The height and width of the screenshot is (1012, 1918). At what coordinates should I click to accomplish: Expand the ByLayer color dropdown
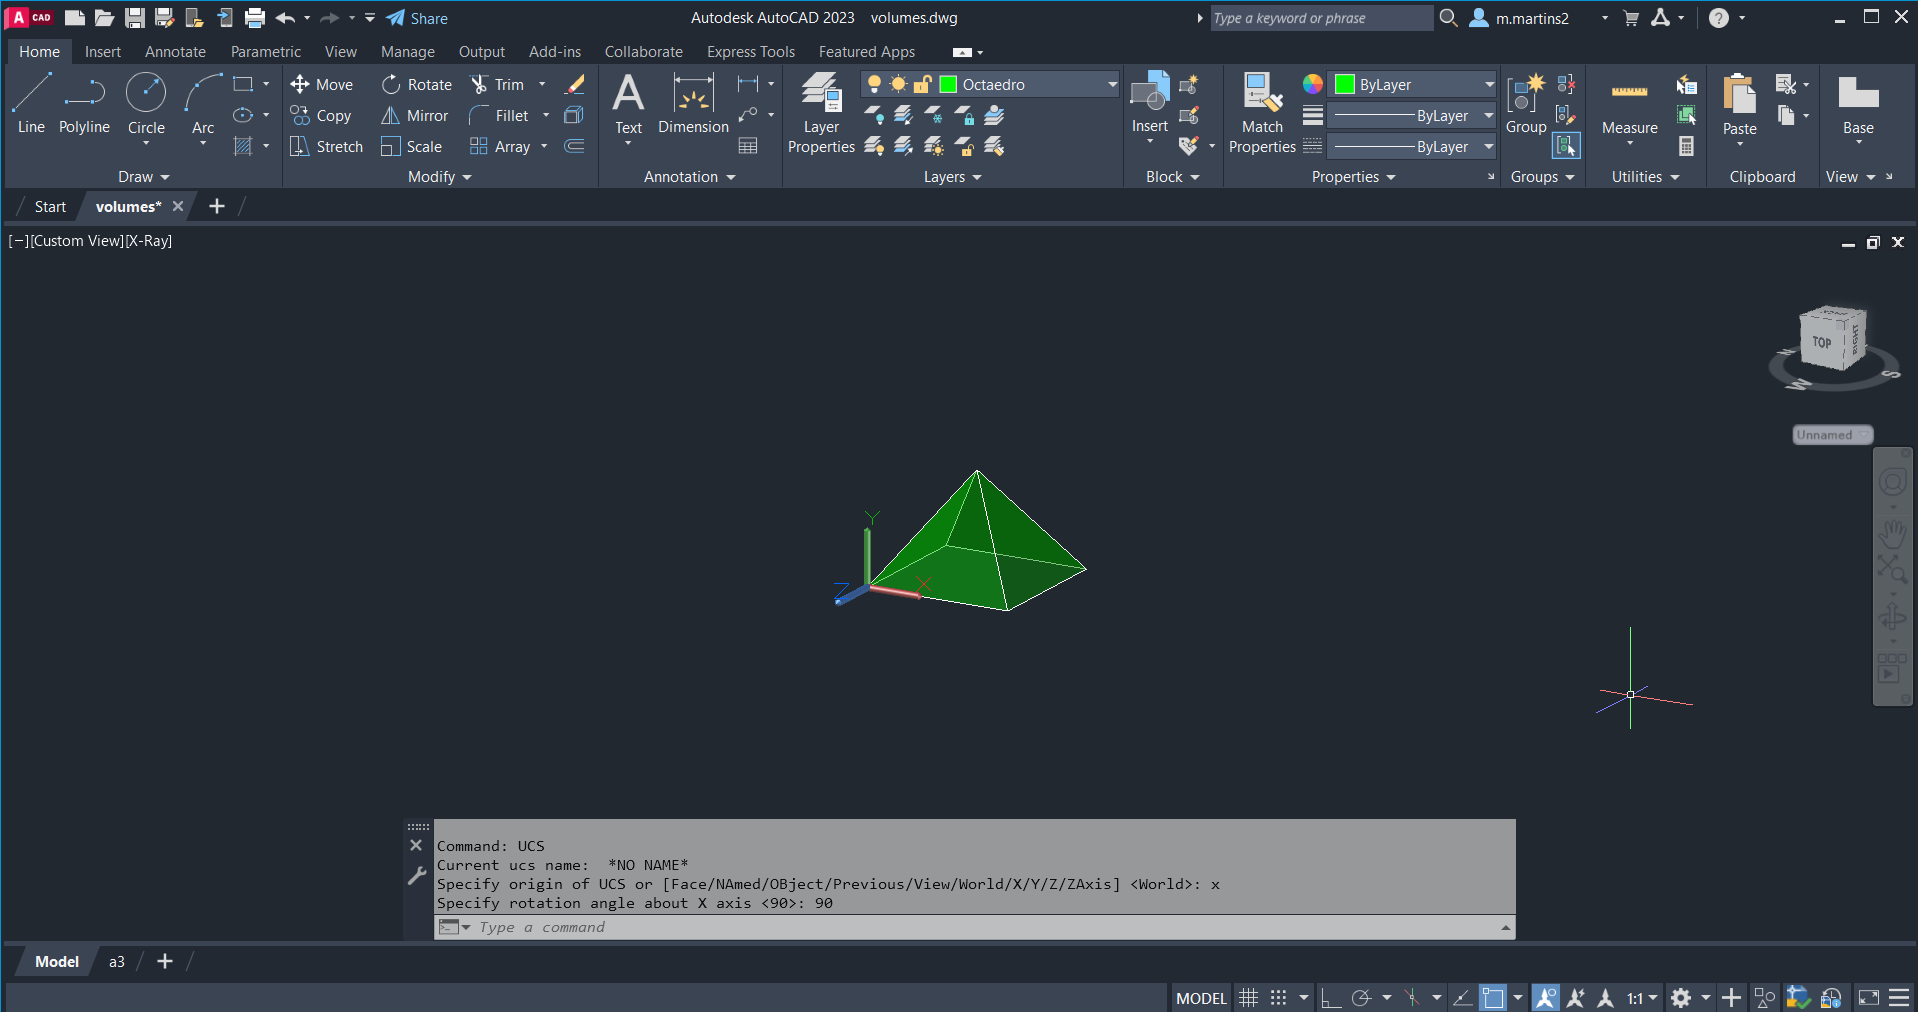[1488, 85]
